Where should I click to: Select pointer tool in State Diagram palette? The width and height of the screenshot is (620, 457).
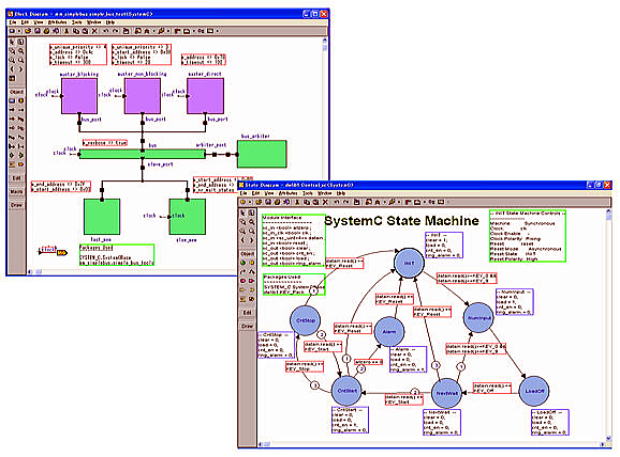click(x=242, y=213)
